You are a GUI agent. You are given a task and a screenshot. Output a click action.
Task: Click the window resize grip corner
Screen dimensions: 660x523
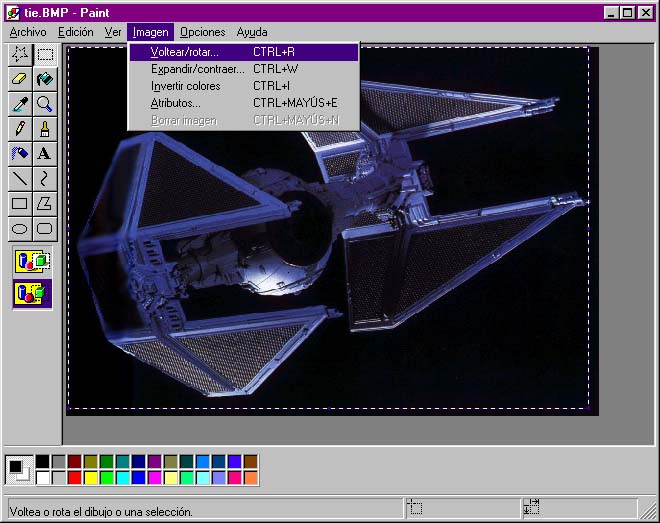[x=647, y=510]
